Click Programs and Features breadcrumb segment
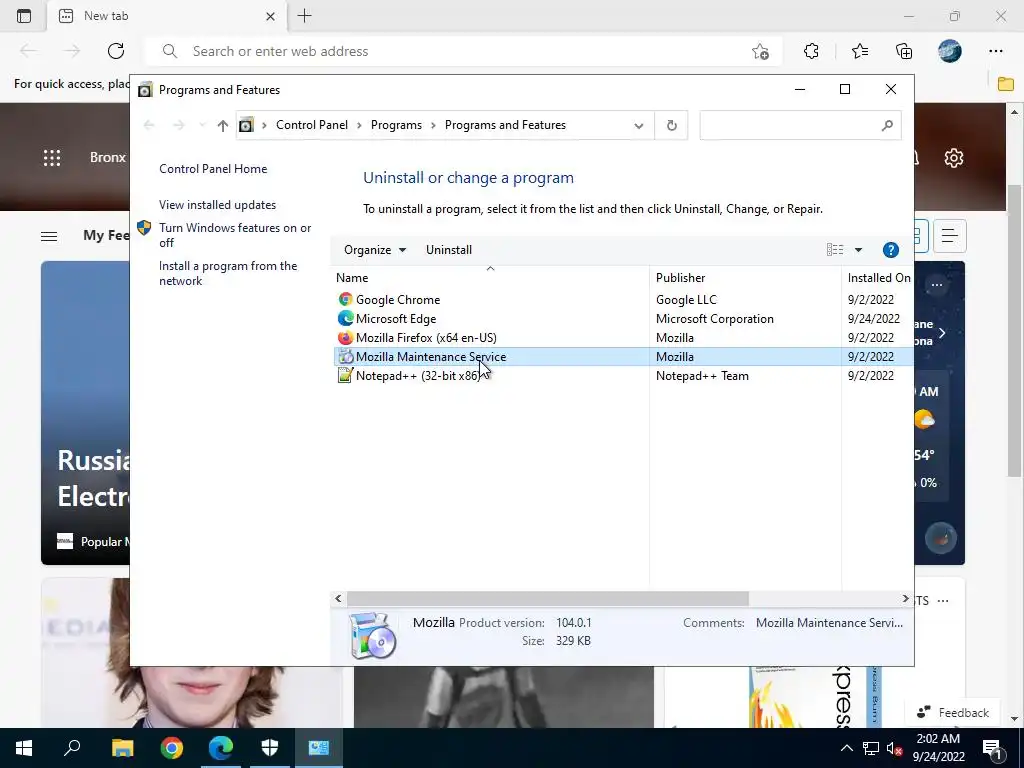The image size is (1024, 768). tap(505, 125)
